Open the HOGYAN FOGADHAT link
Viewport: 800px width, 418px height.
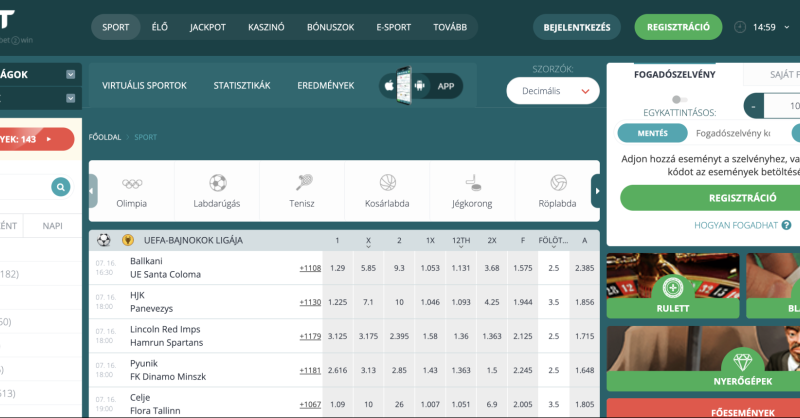[x=736, y=225]
